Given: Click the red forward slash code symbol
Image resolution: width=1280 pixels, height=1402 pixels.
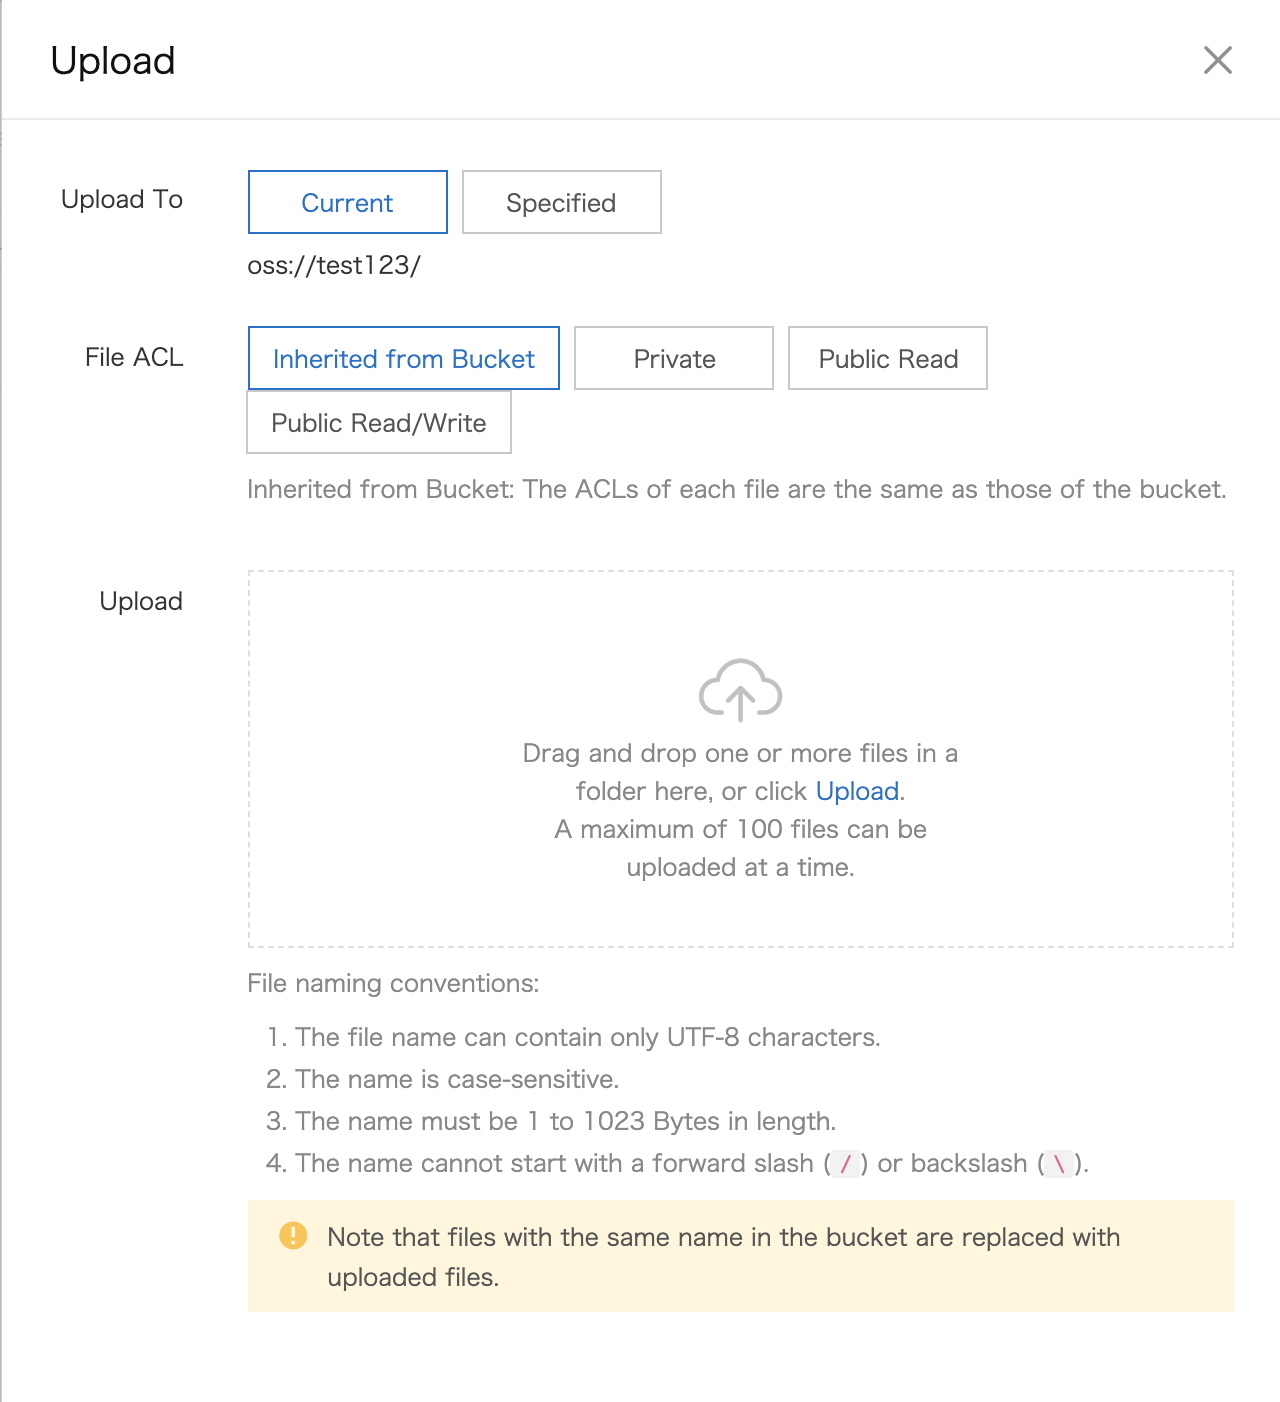Looking at the screenshot, I should point(846,1164).
